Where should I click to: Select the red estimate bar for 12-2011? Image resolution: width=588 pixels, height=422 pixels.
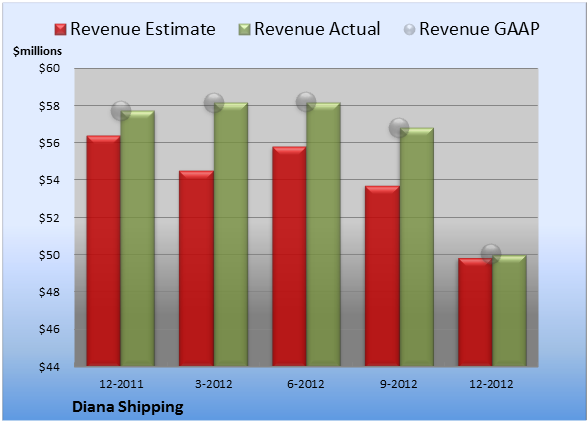[x=104, y=251]
